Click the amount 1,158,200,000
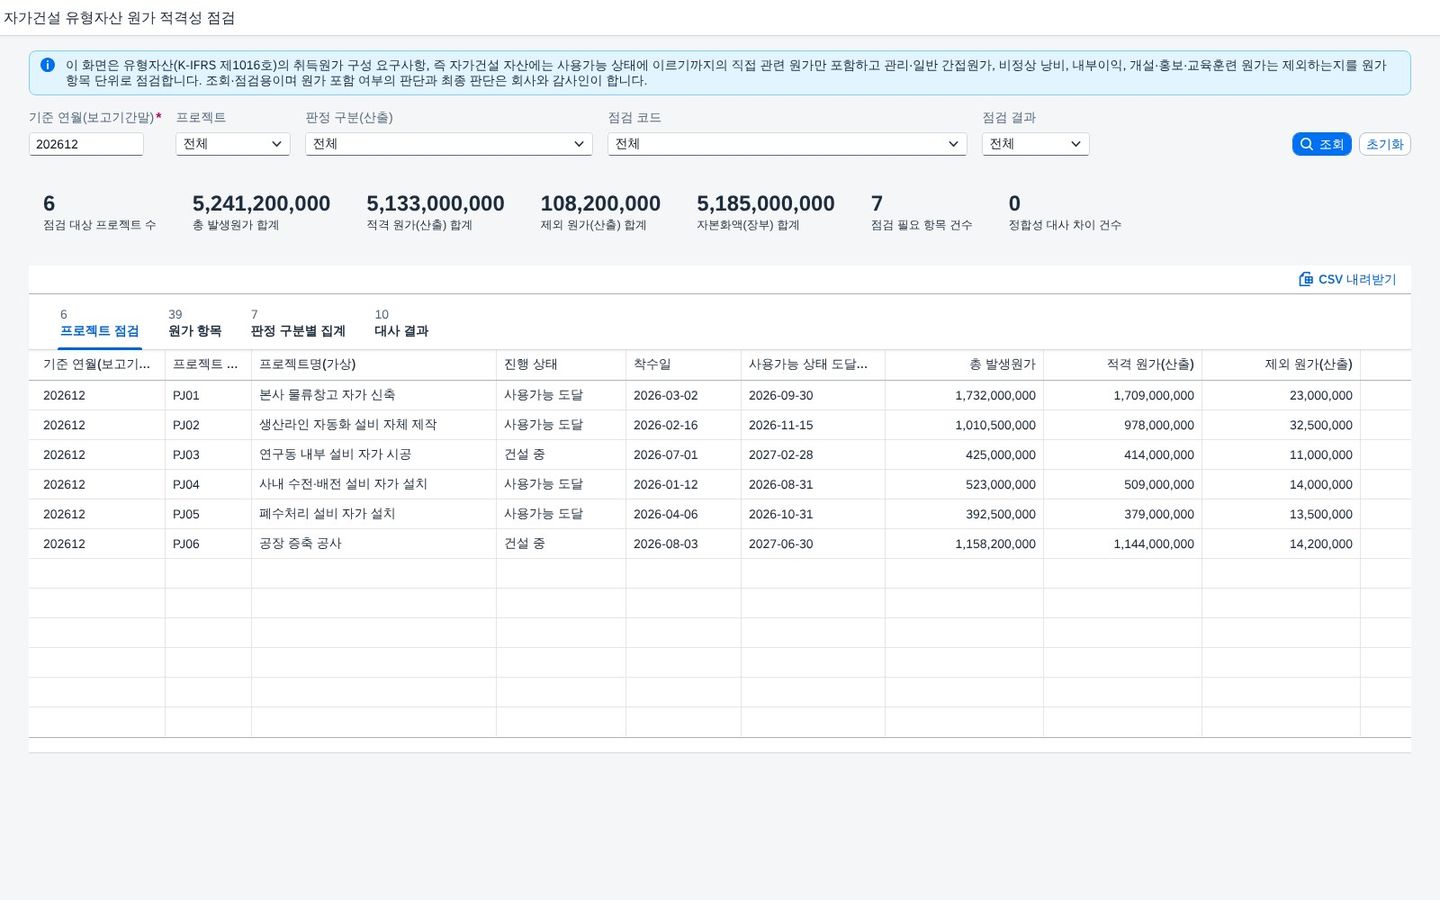 995,544
